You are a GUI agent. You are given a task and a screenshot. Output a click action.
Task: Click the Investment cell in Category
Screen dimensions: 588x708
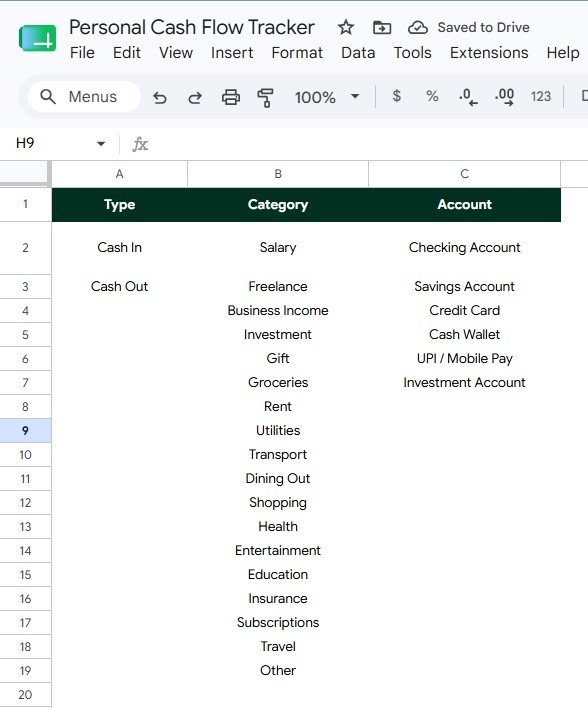tap(278, 334)
